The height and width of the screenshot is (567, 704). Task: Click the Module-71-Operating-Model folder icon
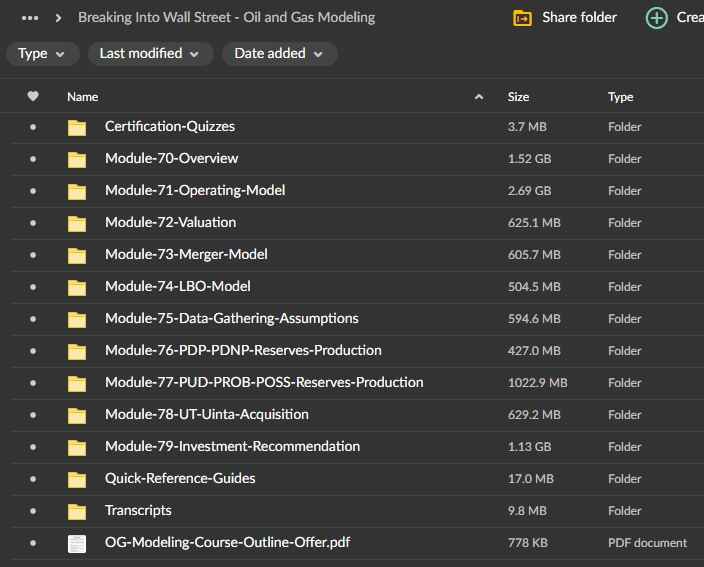(77, 191)
